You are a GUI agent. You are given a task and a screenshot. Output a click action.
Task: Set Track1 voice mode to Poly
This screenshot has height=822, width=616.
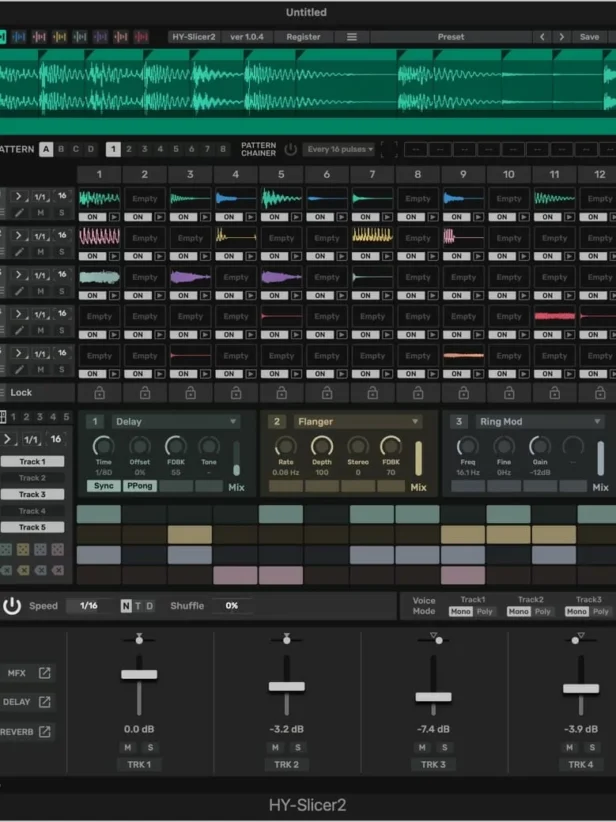(x=484, y=612)
